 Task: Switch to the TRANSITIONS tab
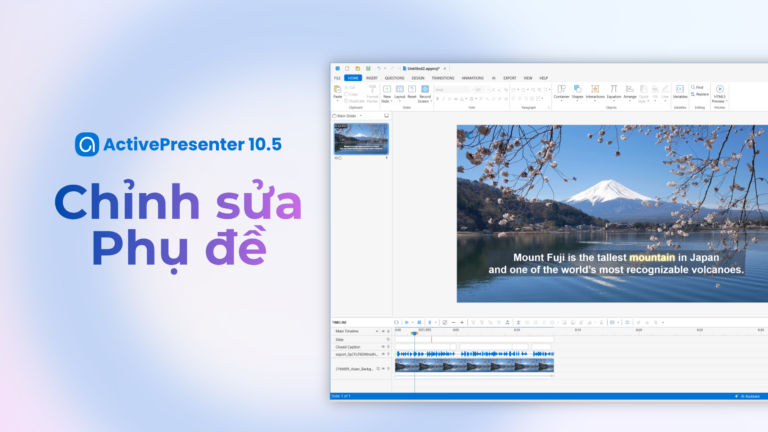[x=443, y=78]
